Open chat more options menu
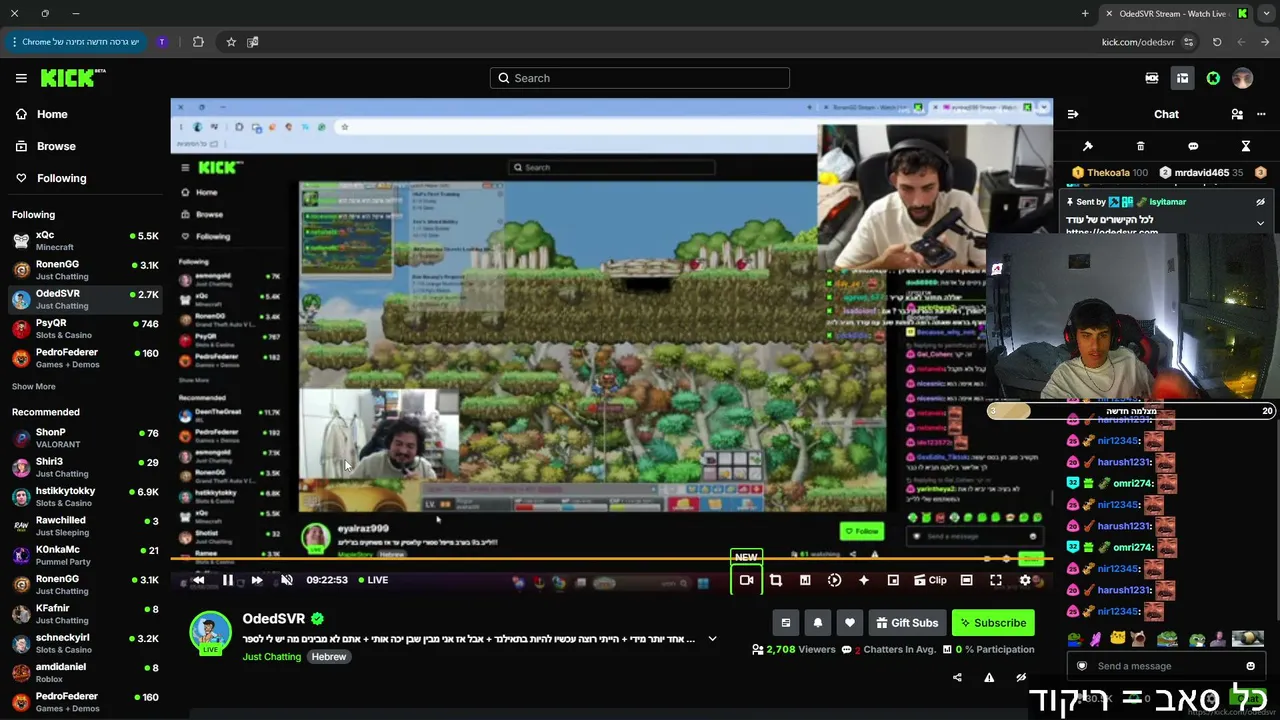1280x720 pixels. pyautogui.click(x=1261, y=114)
